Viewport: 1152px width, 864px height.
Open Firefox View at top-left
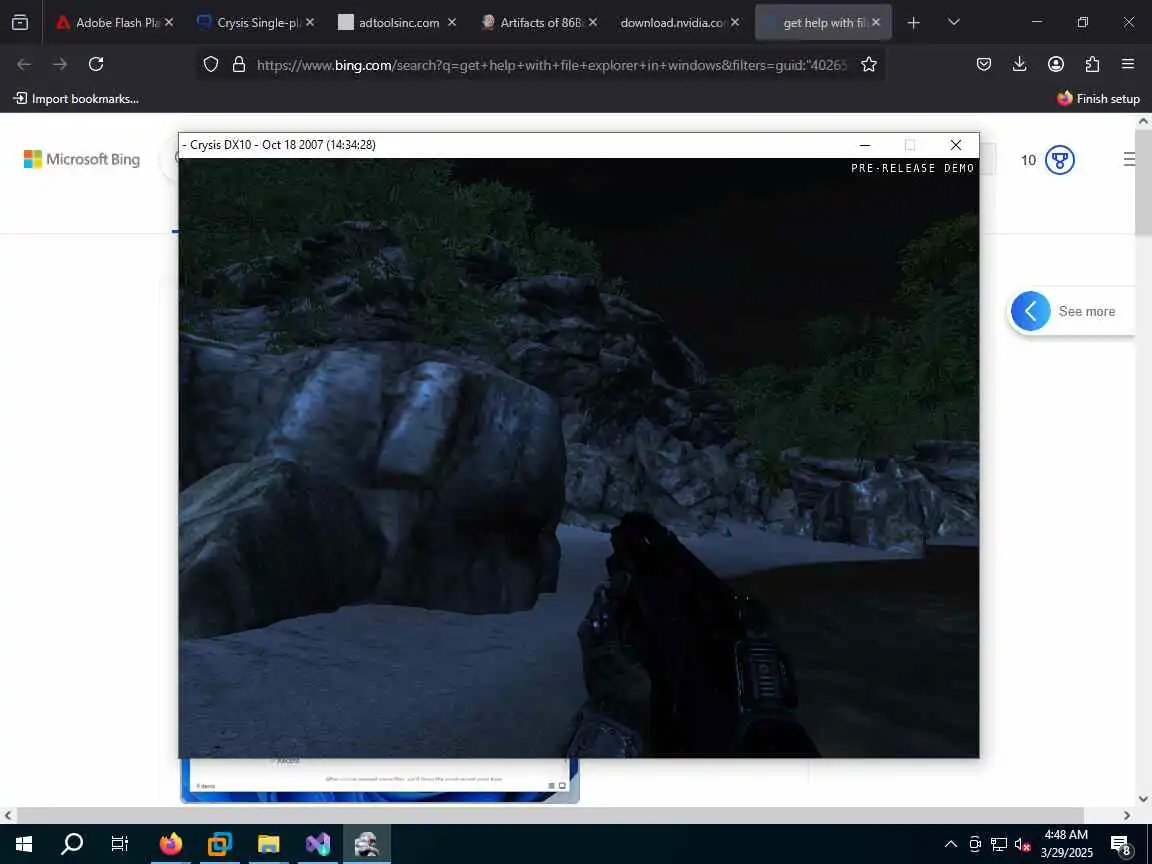tap(20, 23)
